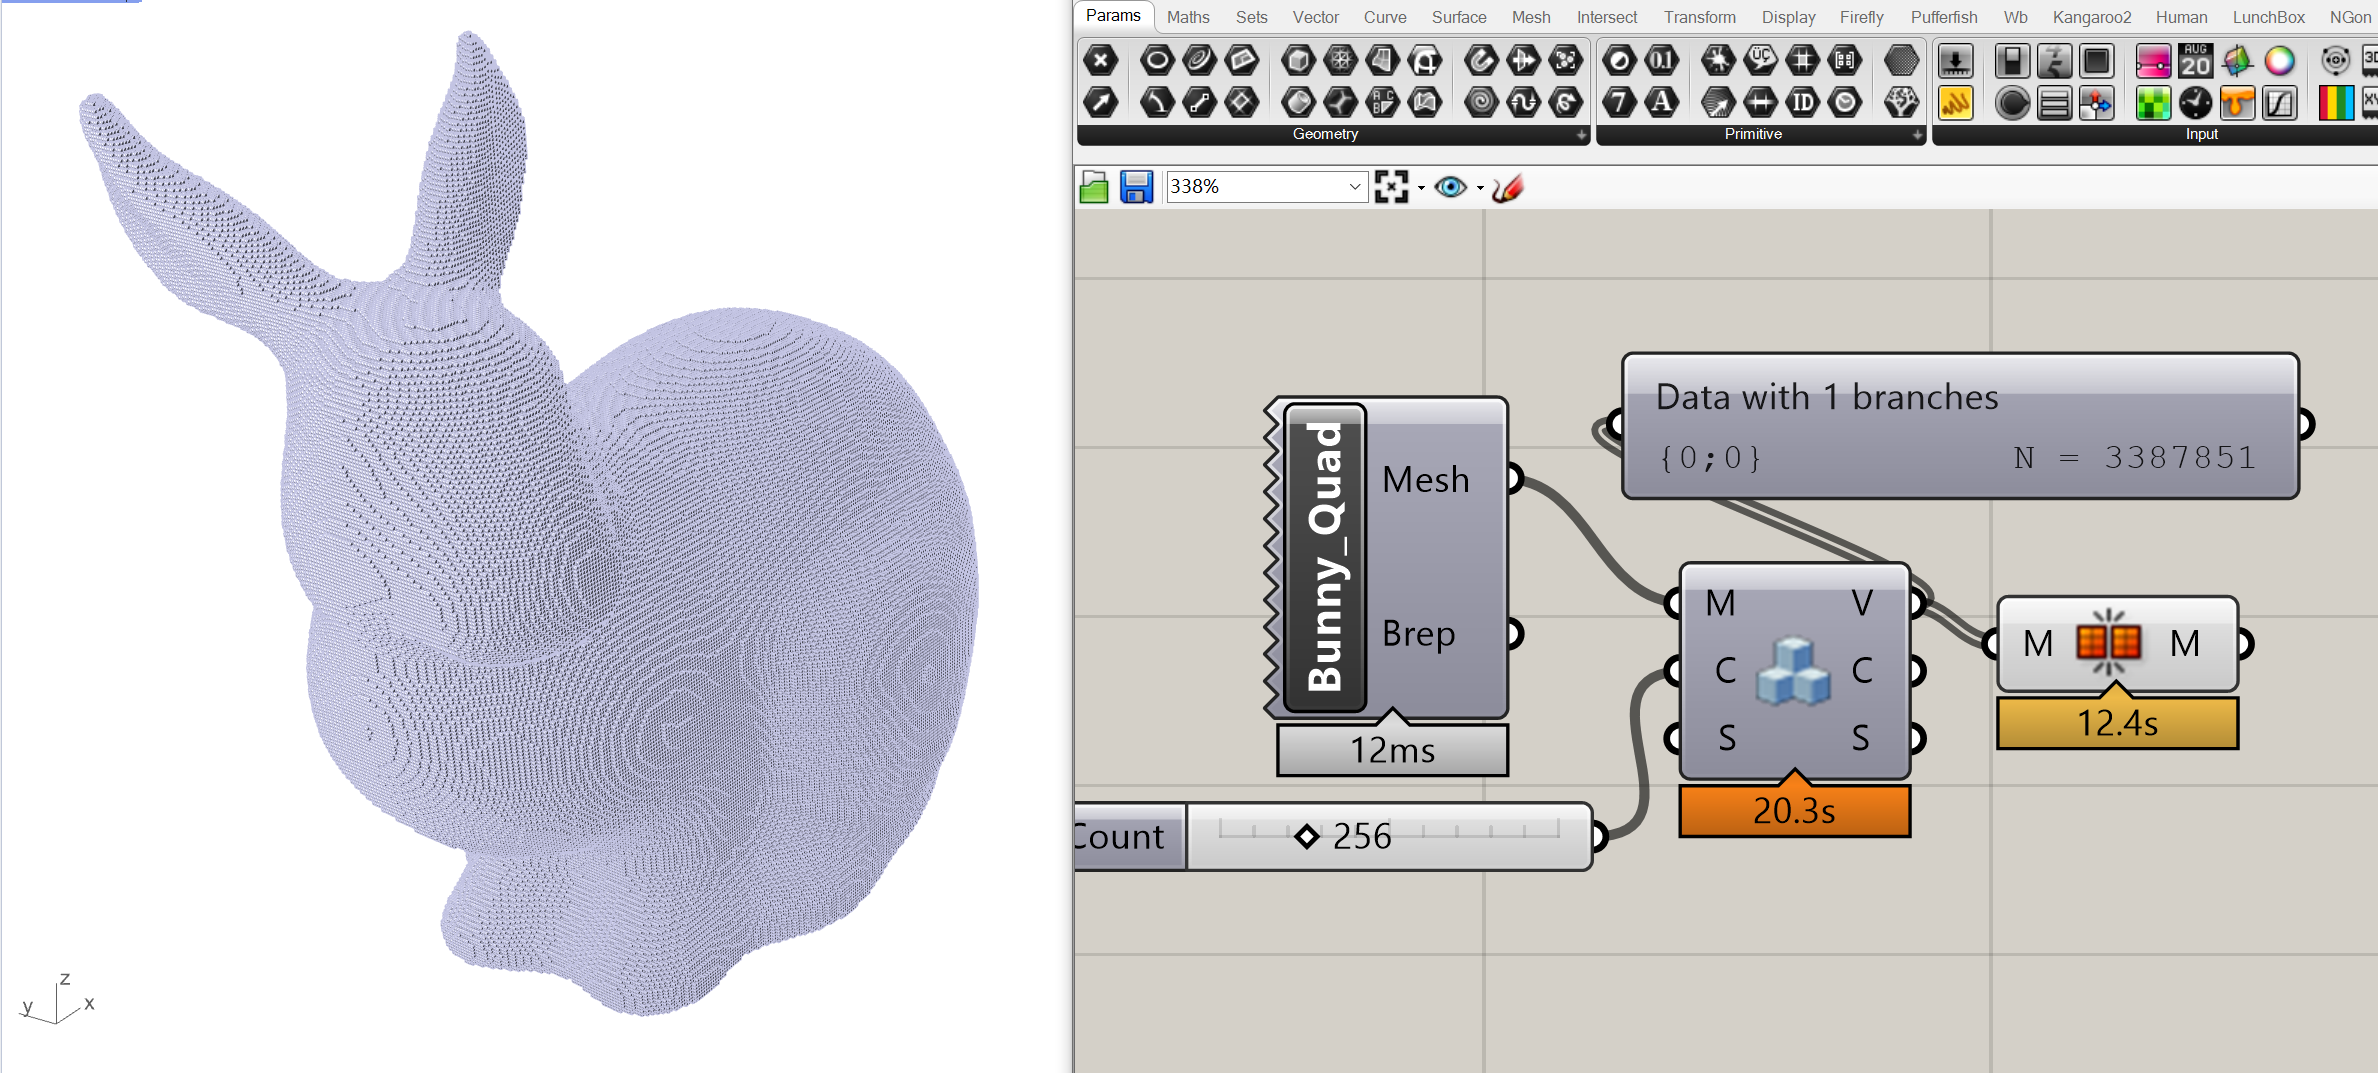Select the voxel cubes component icon
2378x1073 pixels.
point(1793,670)
